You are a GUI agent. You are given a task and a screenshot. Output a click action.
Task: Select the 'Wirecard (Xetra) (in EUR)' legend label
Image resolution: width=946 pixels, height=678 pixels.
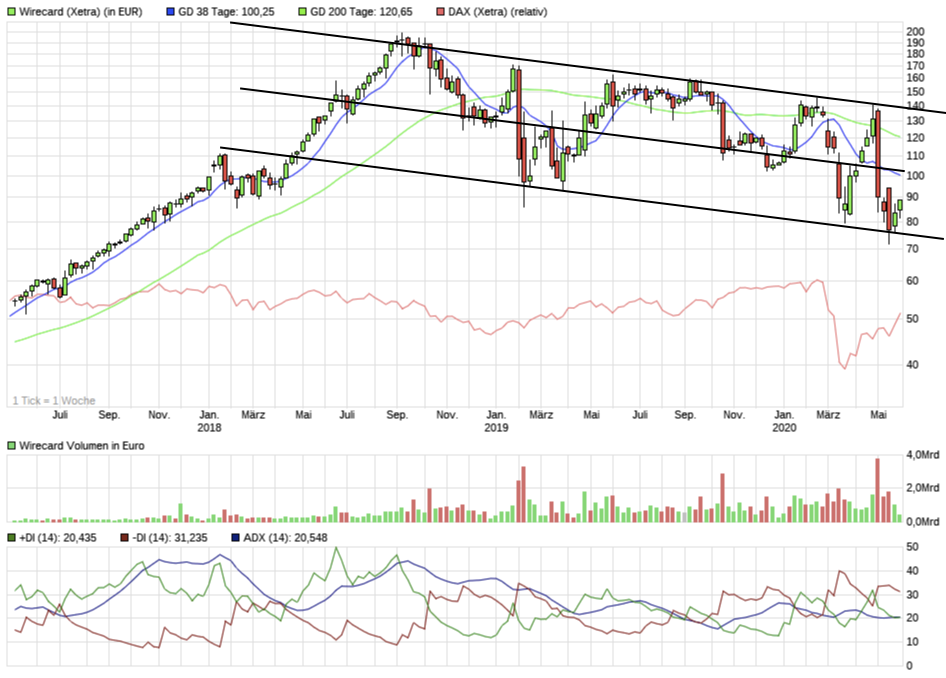pyautogui.click(x=81, y=11)
